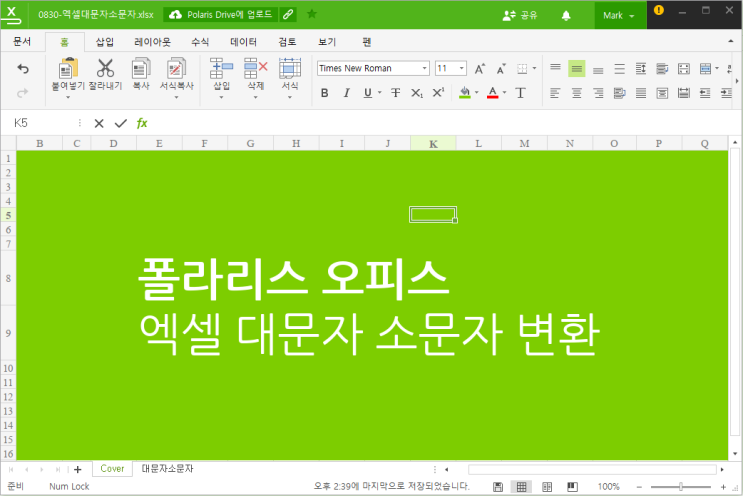Switch to the 삽입 (Insert) tab
Screen dimensions: 743x496
click(105, 42)
